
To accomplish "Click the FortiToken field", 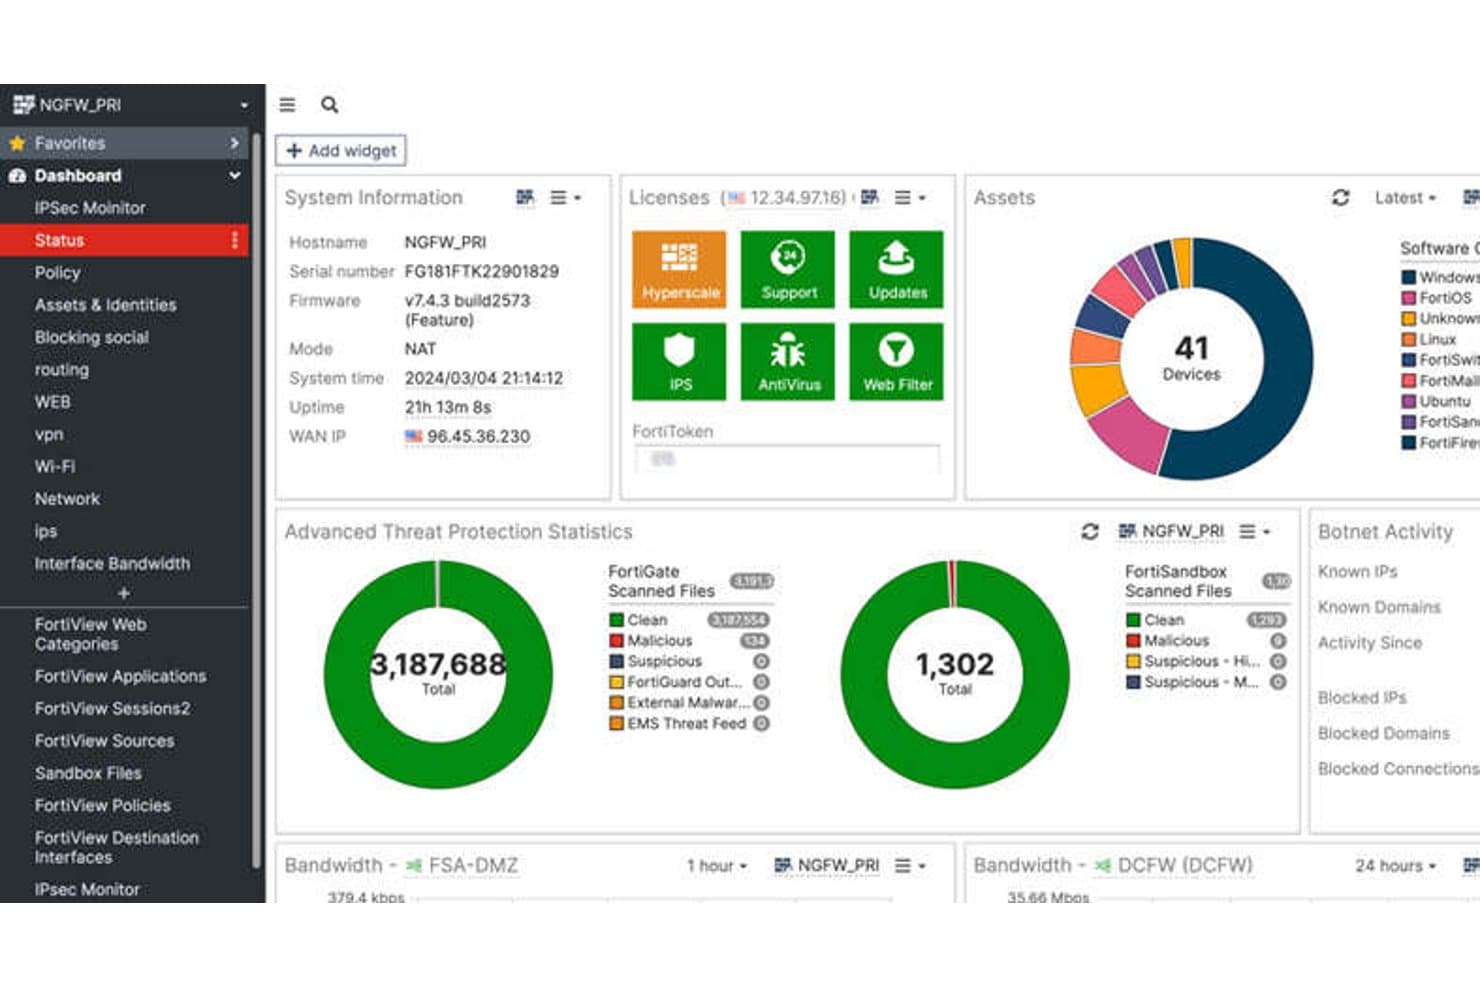I will click(x=787, y=459).
